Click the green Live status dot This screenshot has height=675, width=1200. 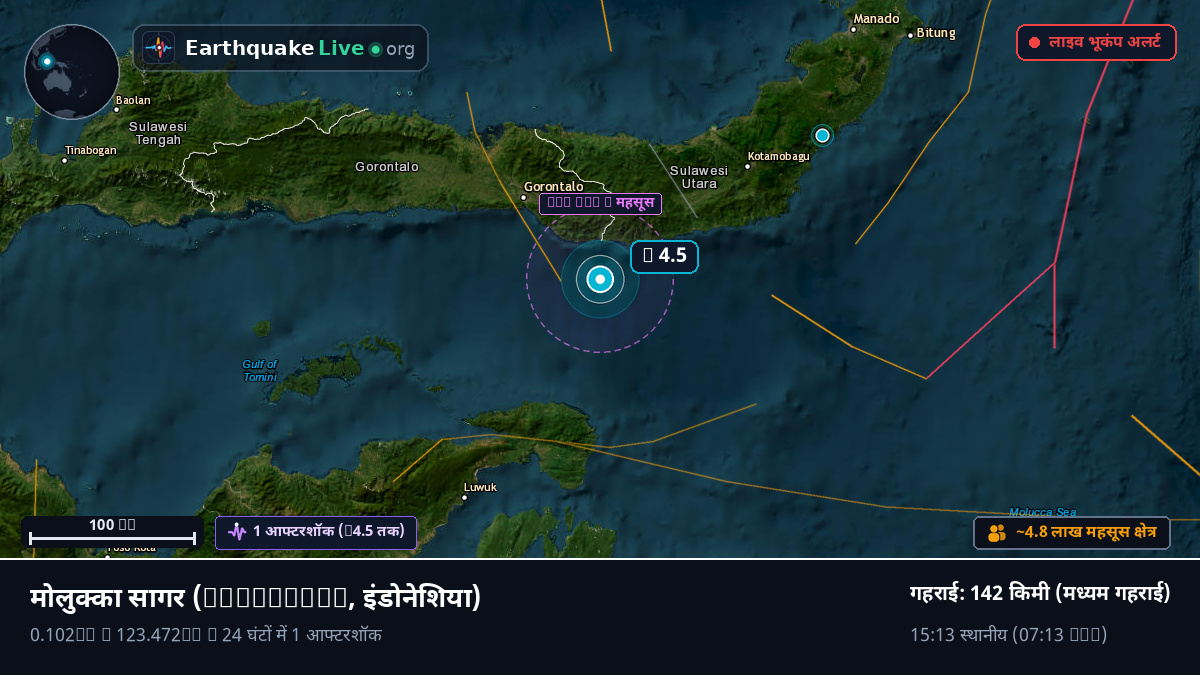[x=375, y=49]
